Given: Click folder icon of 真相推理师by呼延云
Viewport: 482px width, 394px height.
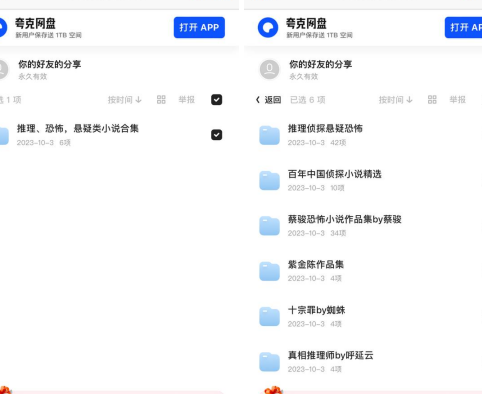Looking at the screenshot, I should 269,362.
